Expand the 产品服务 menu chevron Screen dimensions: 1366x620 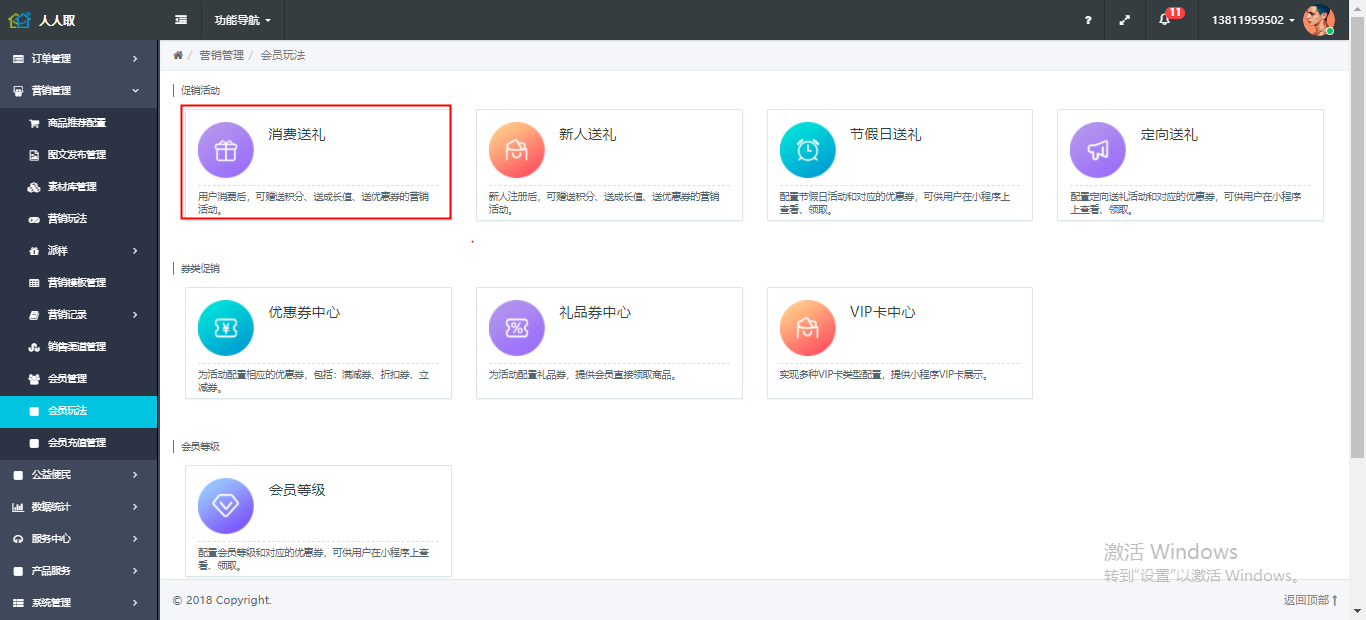click(x=135, y=571)
